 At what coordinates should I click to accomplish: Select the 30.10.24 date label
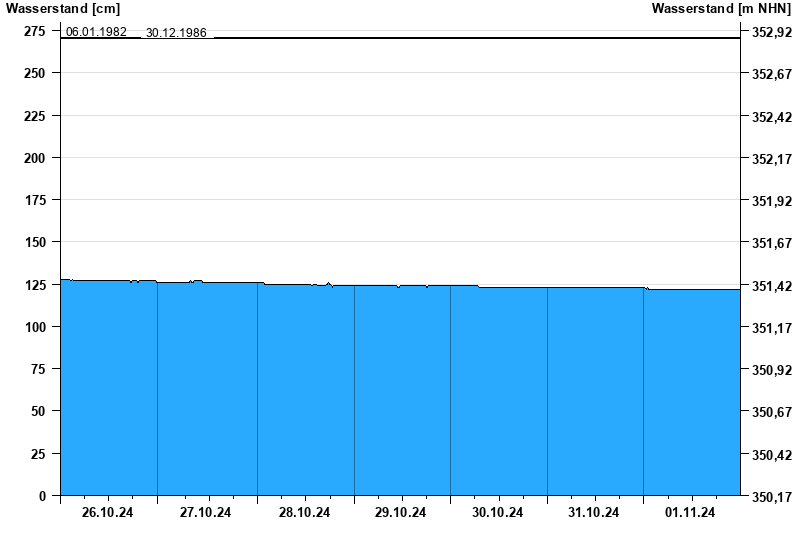(x=498, y=513)
